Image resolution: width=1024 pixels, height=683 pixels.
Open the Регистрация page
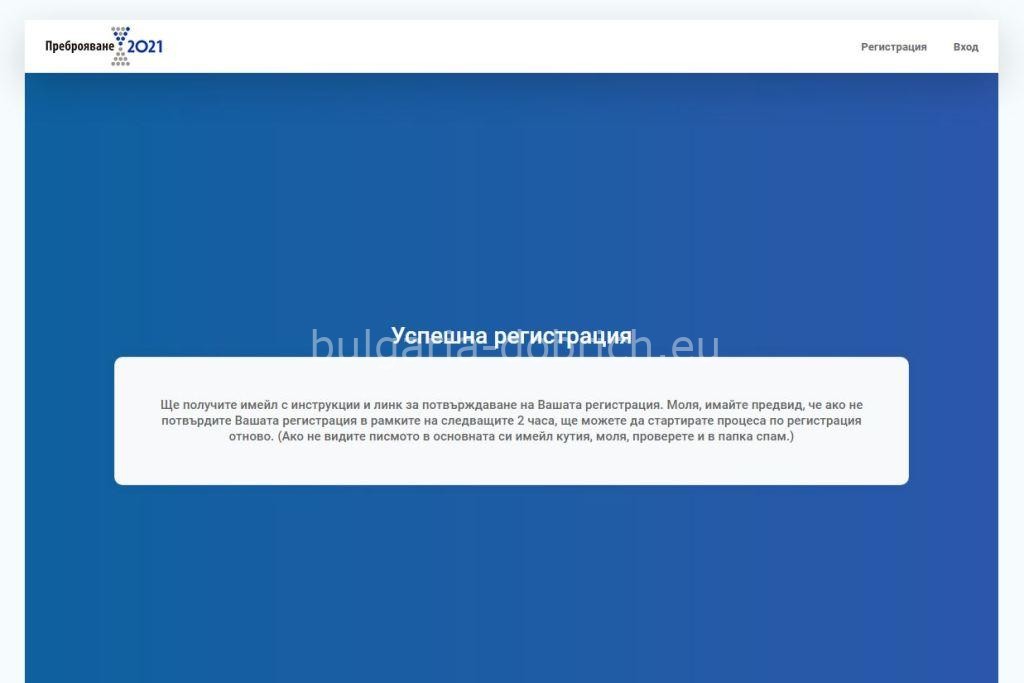(x=893, y=47)
